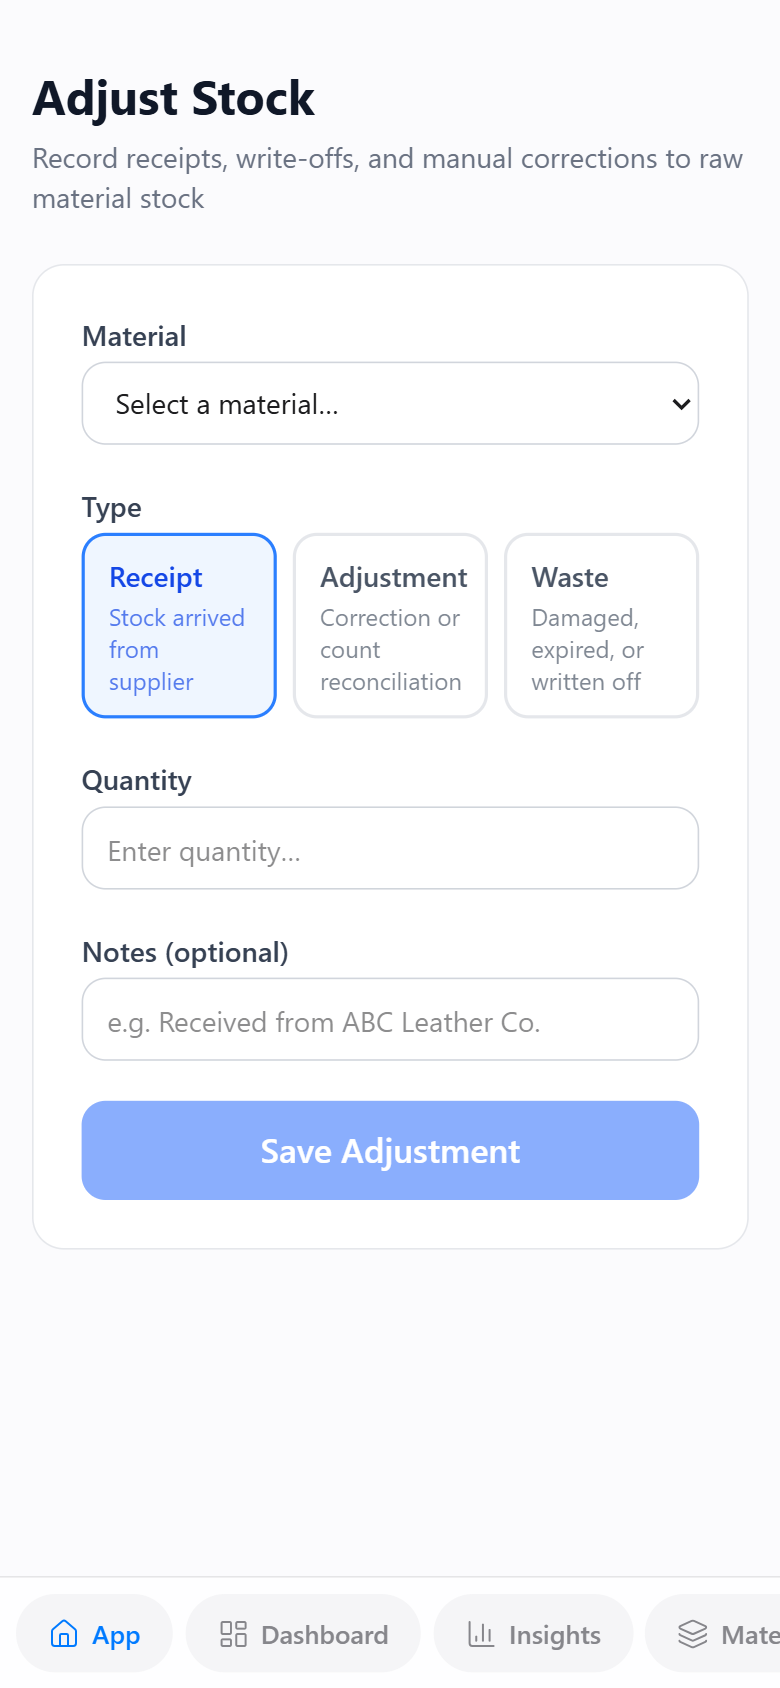The height and width of the screenshot is (1688, 780).
Task: Switch to the App navigation tab
Action: point(94,1633)
